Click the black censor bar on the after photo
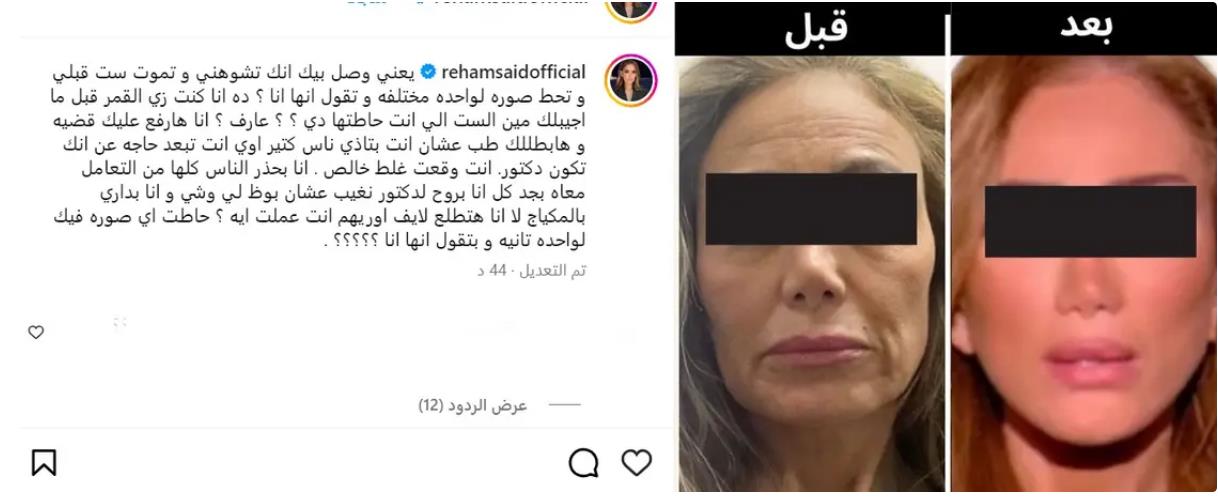 1090,221
